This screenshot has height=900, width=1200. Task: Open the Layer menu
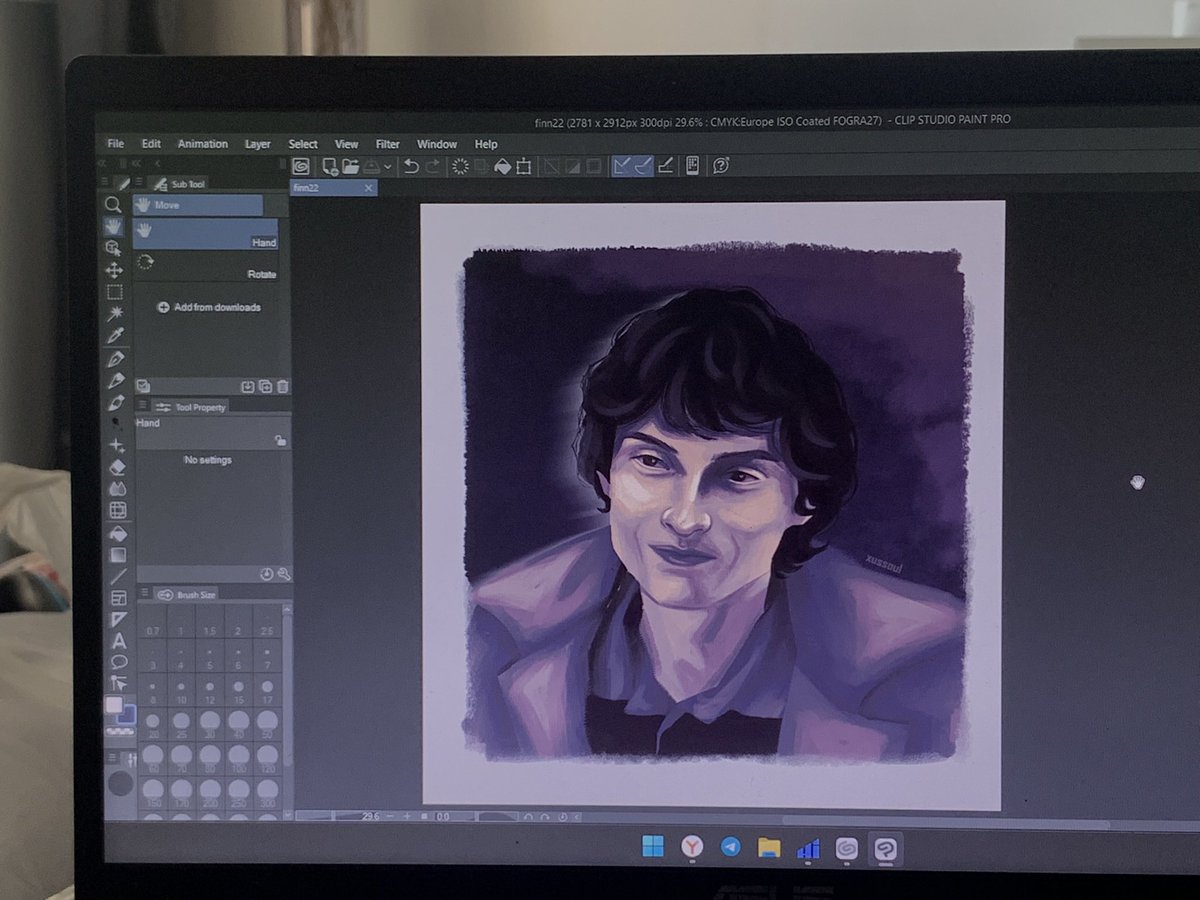point(258,144)
